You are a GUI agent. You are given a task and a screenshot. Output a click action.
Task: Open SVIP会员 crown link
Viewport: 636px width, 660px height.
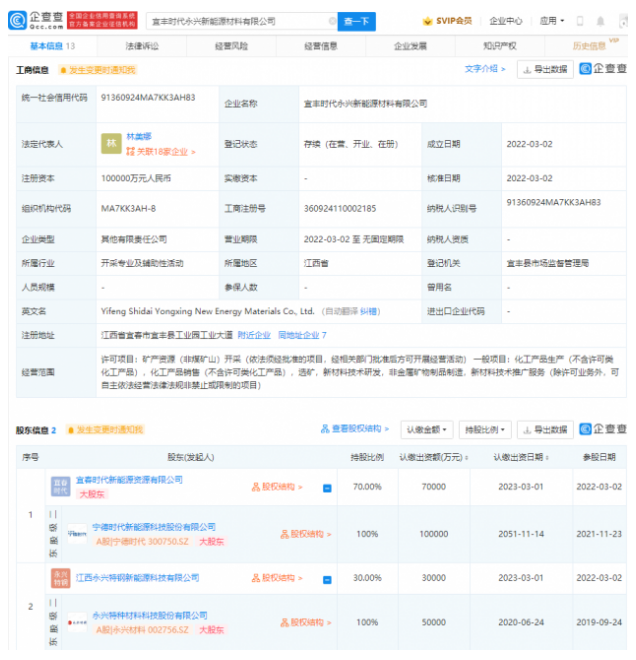coord(447,21)
